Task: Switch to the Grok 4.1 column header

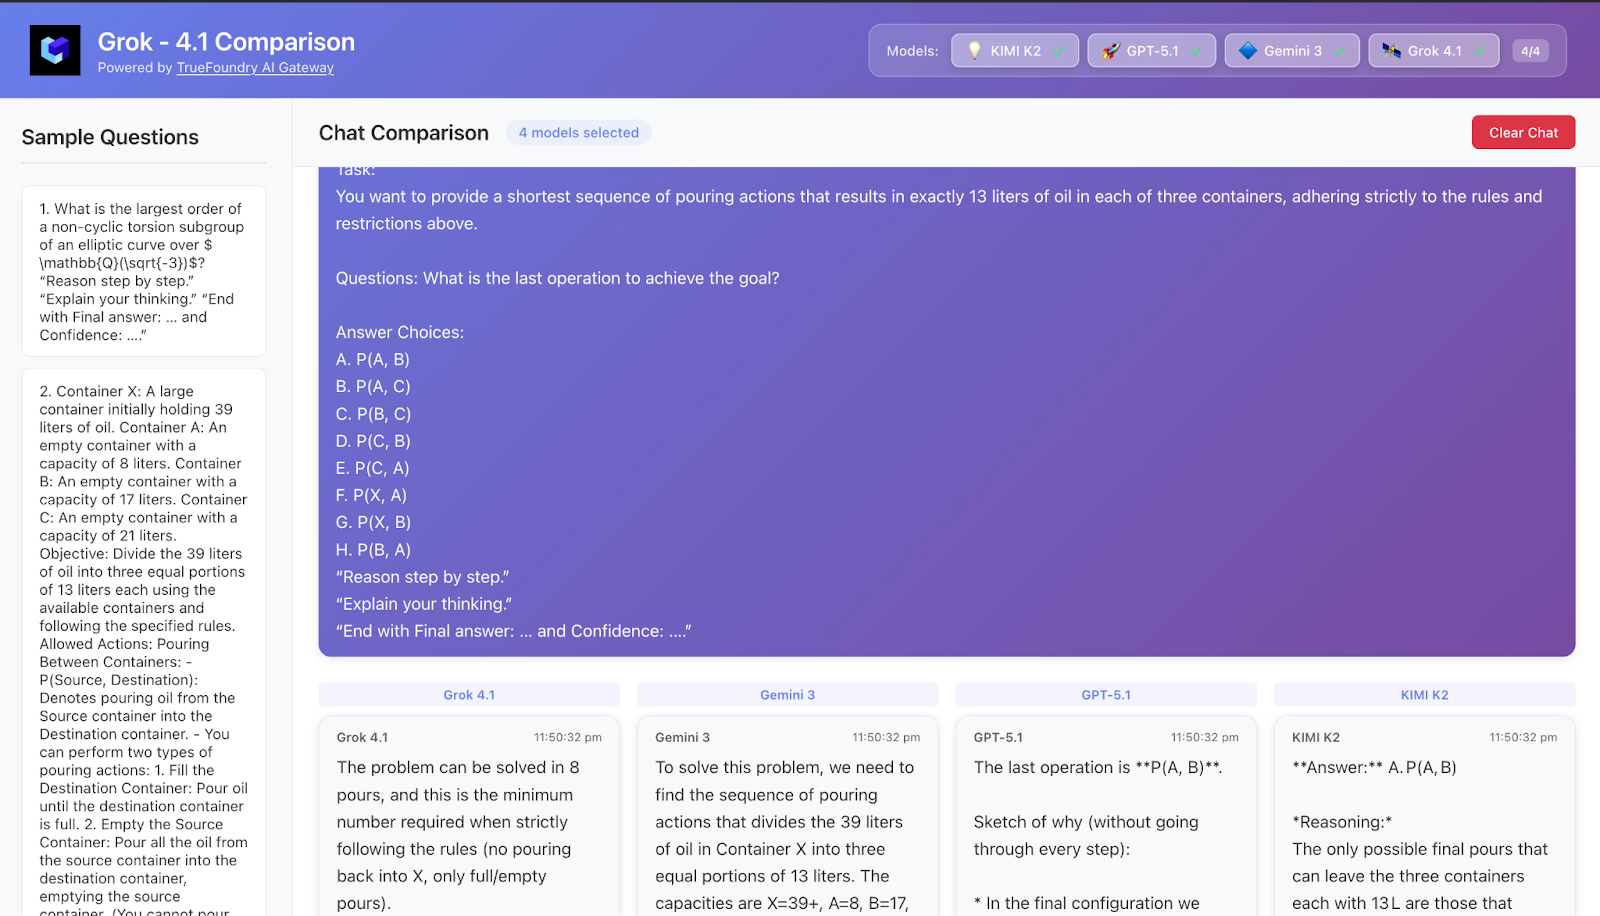Action: click(469, 695)
